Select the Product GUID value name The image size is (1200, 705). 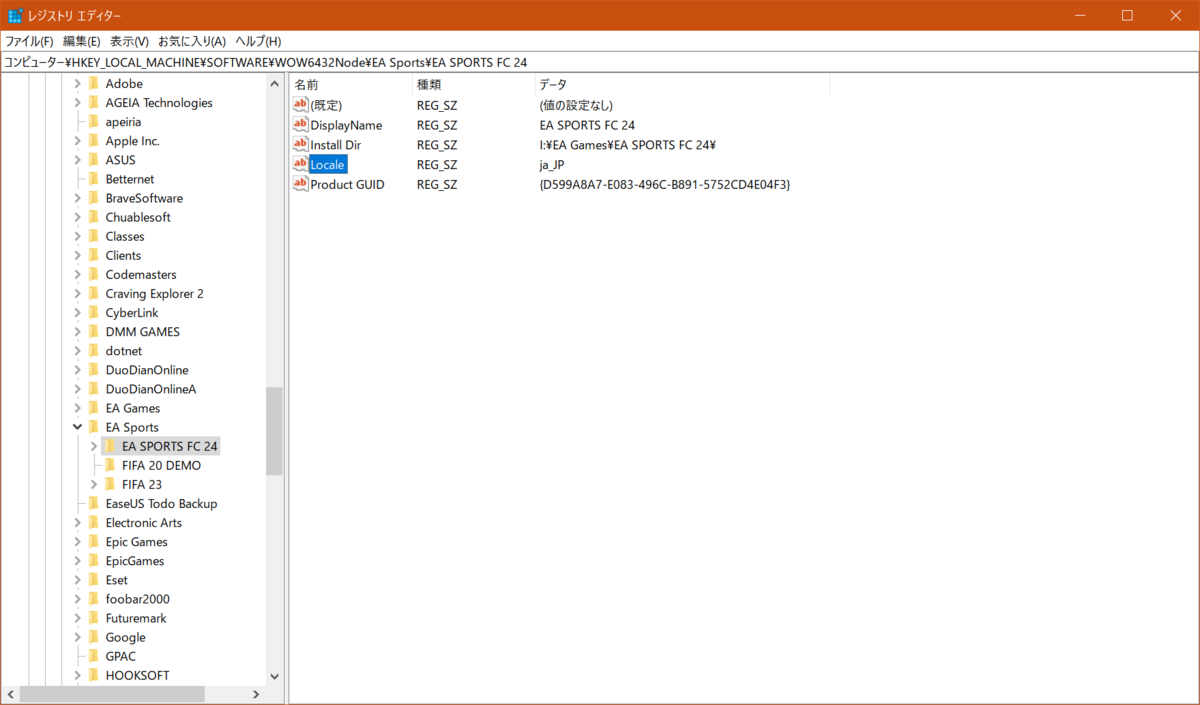(x=347, y=184)
